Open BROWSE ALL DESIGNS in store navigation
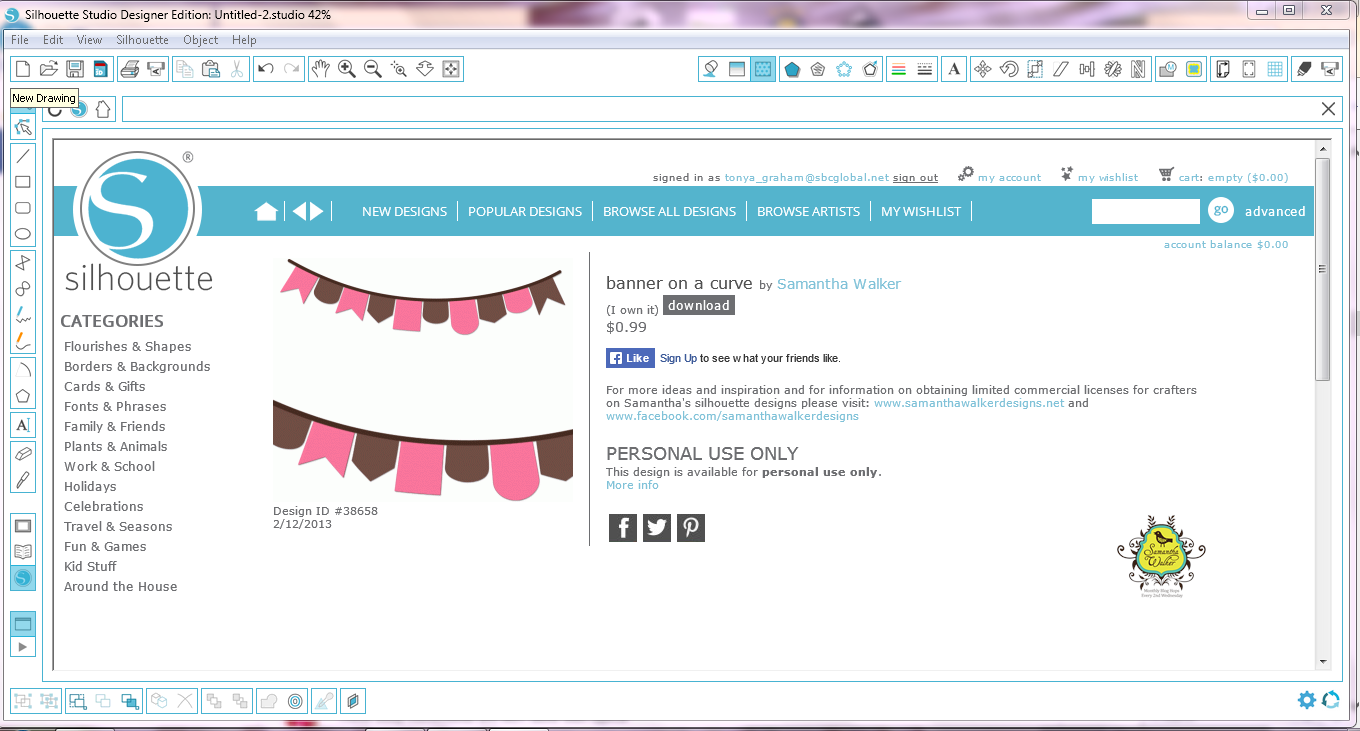The image size is (1360, 731). point(669,211)
